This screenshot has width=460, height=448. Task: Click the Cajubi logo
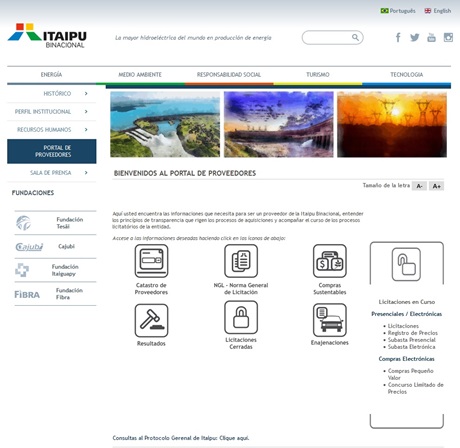29,247
